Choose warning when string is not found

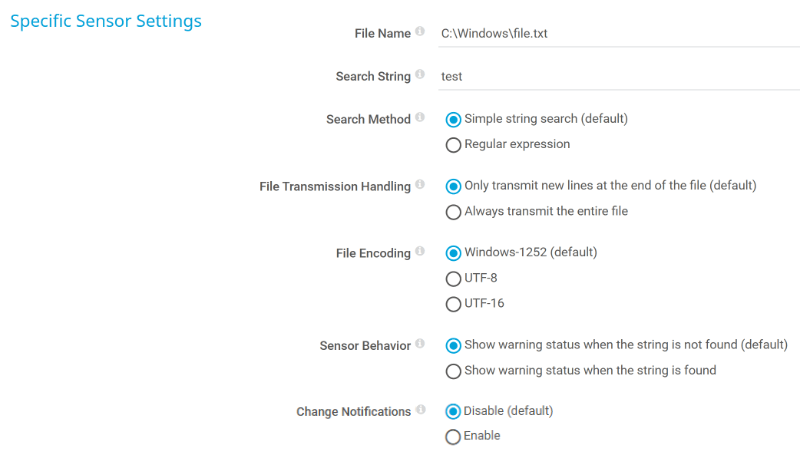[x=454, y=345]
